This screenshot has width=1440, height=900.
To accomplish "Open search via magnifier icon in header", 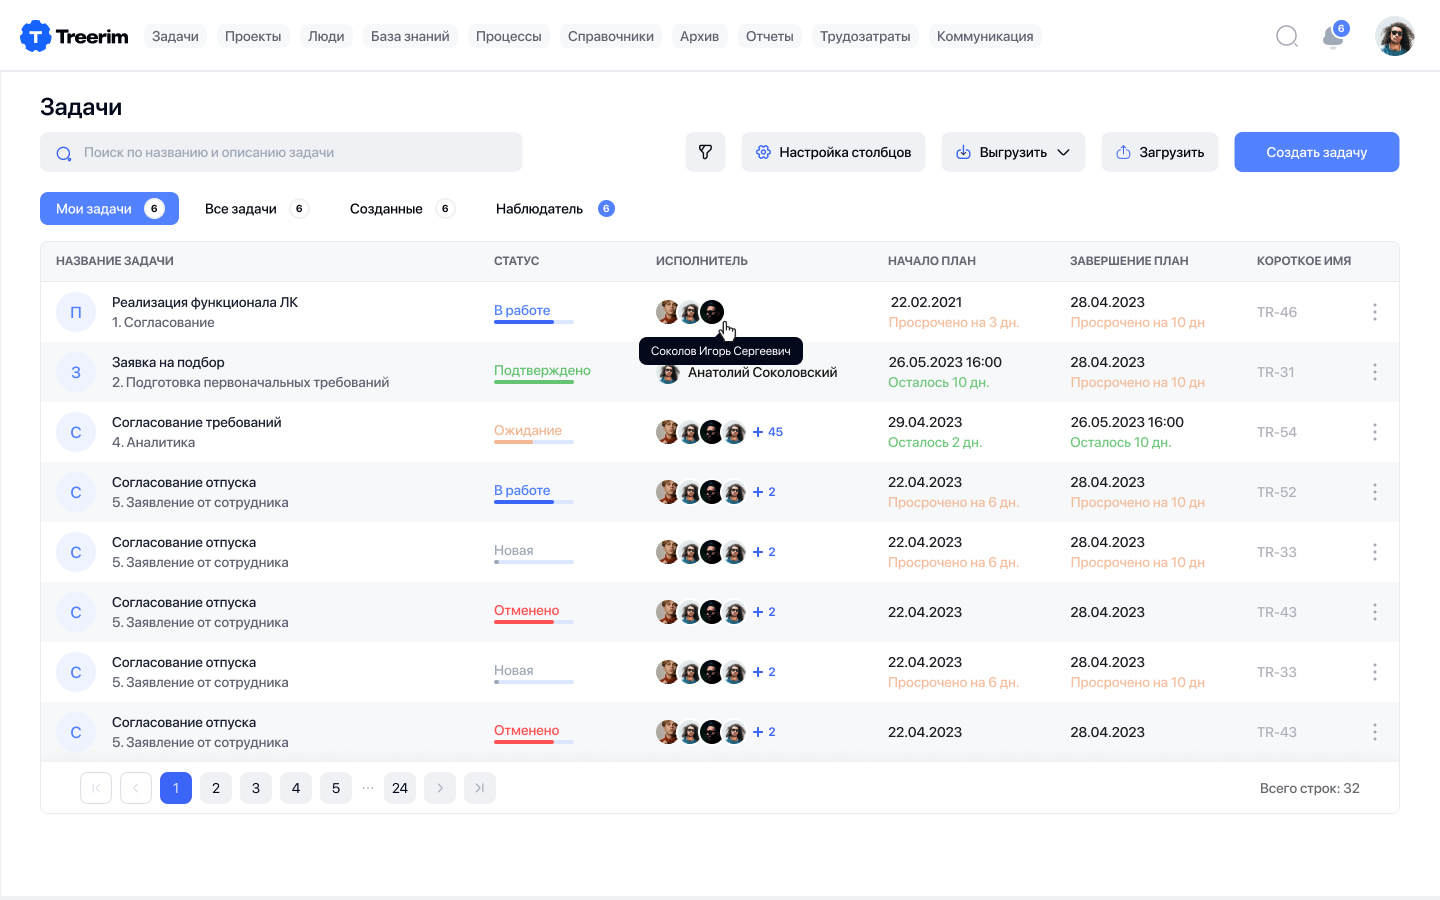I will (x=1287, y=37).
